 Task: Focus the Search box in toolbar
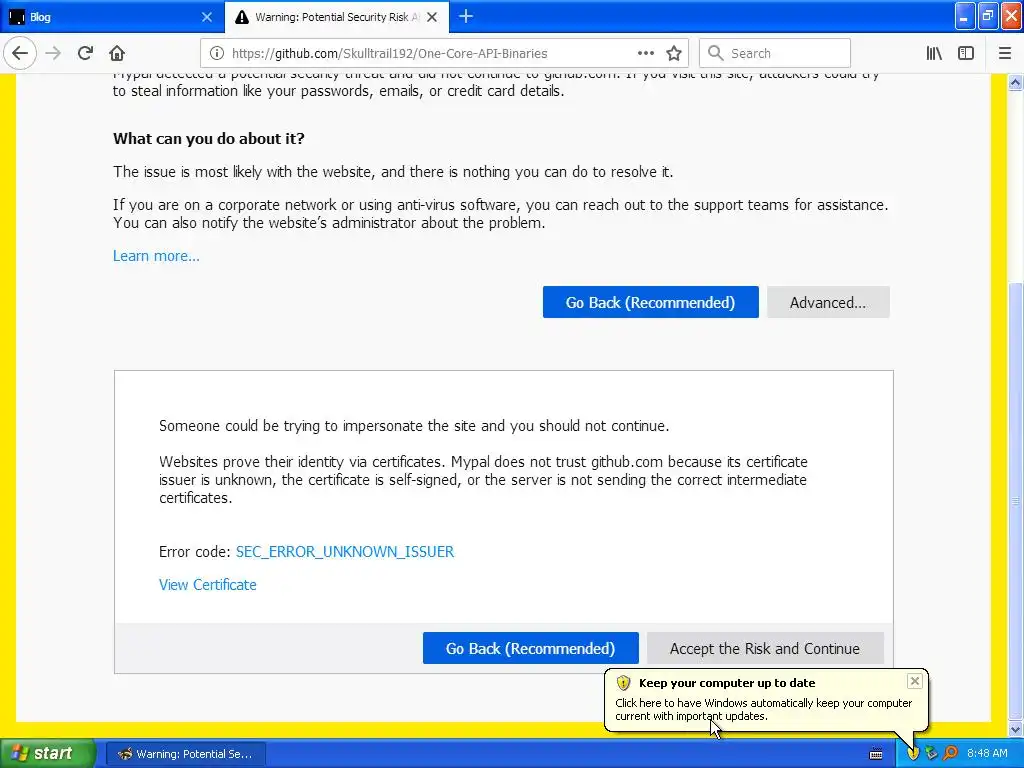[775, 54]
